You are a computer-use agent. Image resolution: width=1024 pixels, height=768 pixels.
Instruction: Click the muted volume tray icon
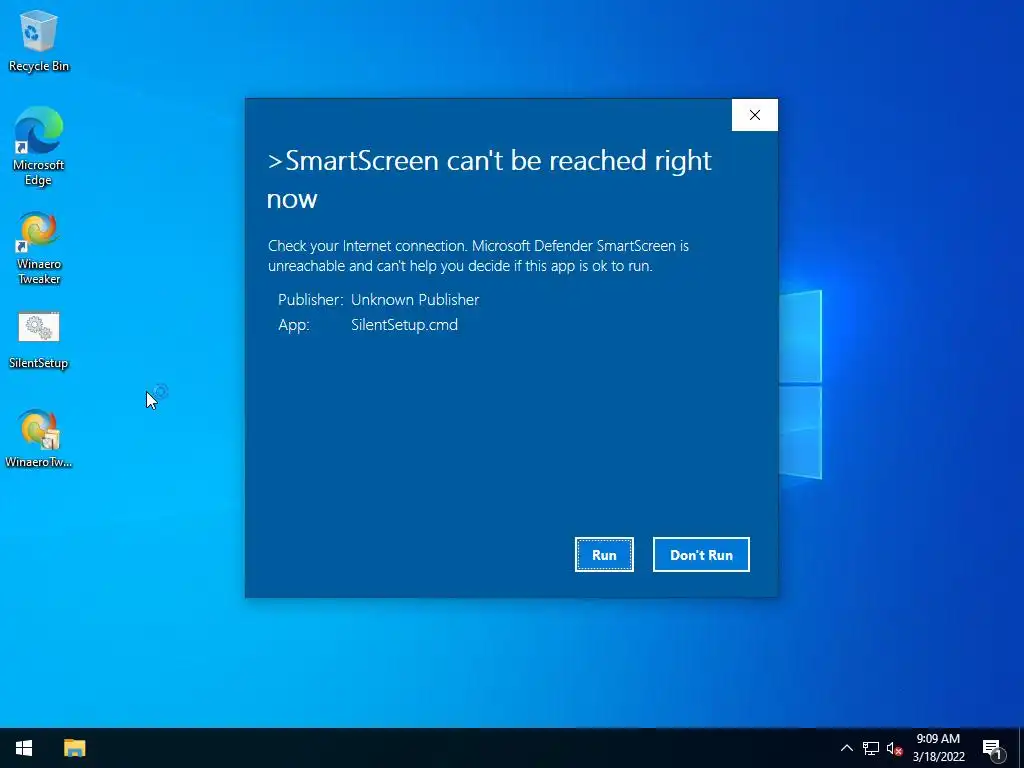click(894, 748)
